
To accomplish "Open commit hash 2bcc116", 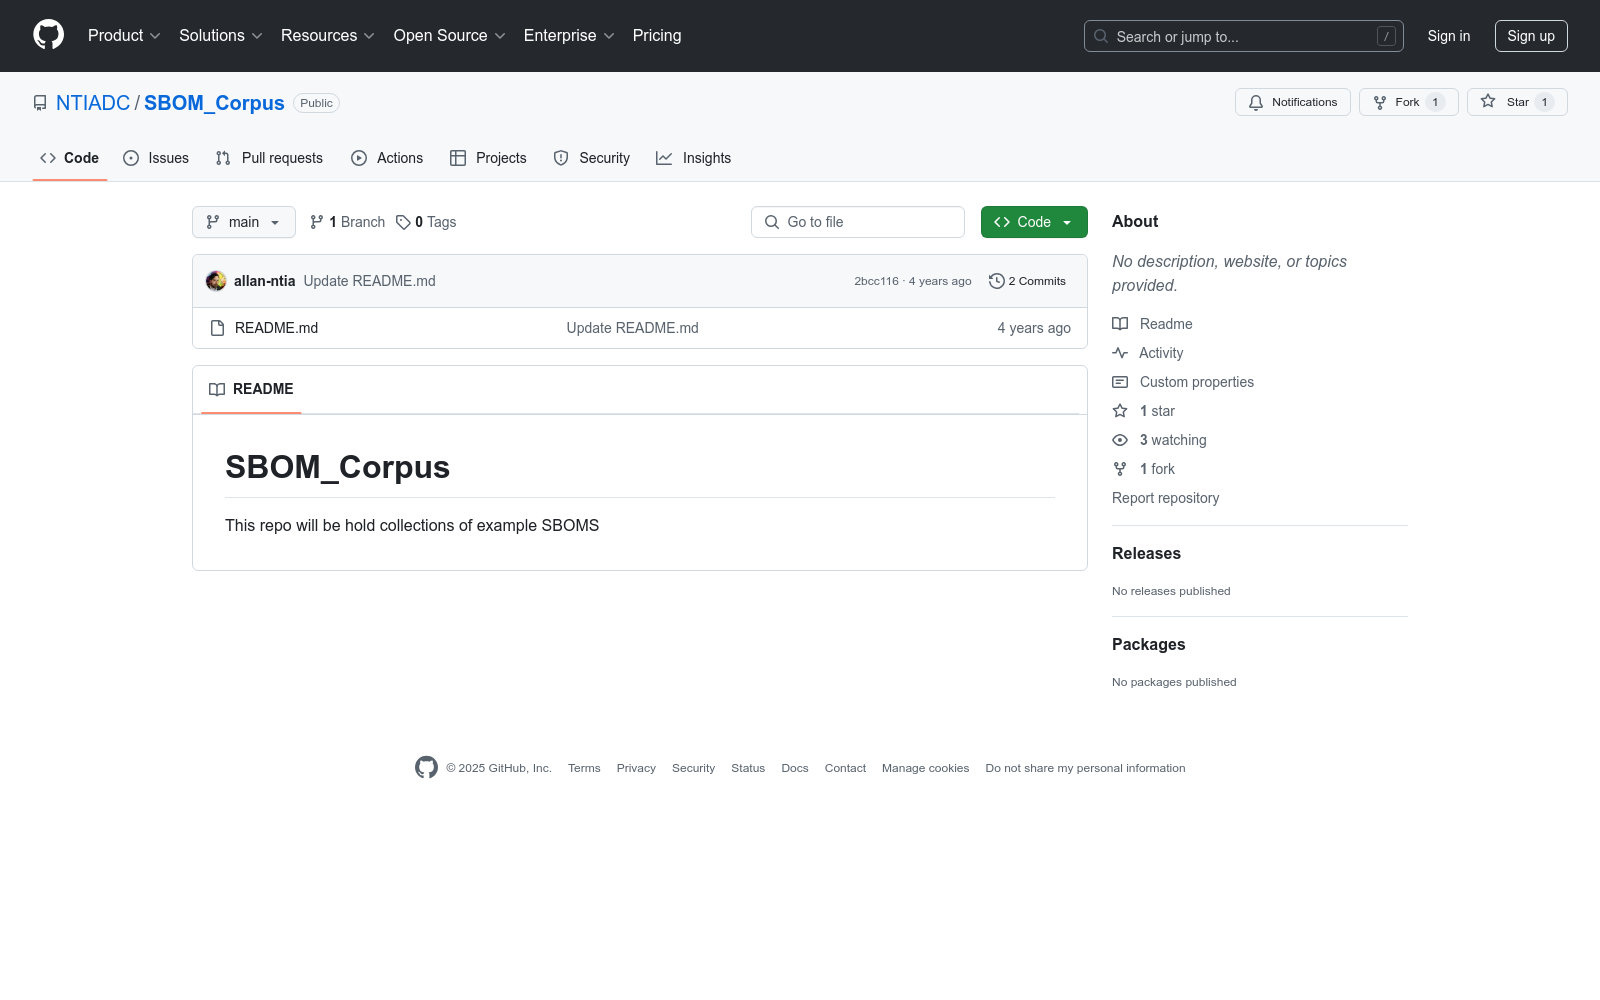I will pyautogui.click(x=876, y=281).
